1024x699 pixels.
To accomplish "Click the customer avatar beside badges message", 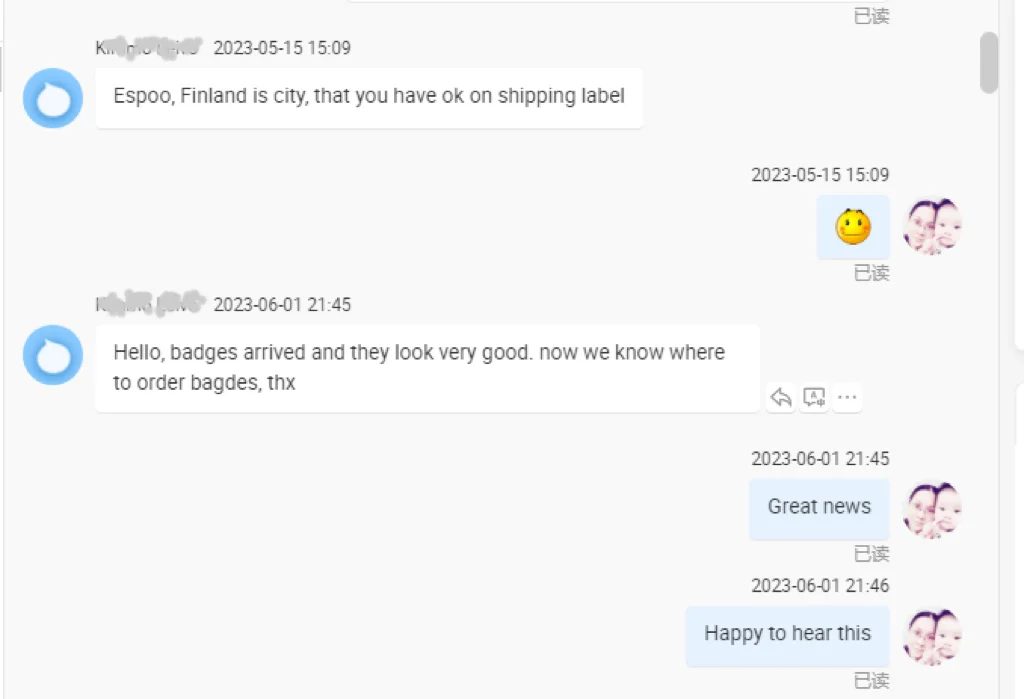I will click(x=53, y=355).
